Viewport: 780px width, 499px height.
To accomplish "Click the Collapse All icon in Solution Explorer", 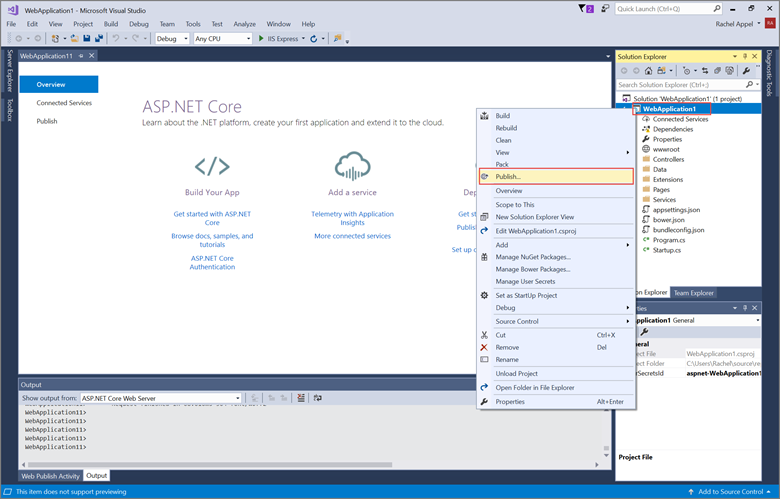I will point(717,71).
